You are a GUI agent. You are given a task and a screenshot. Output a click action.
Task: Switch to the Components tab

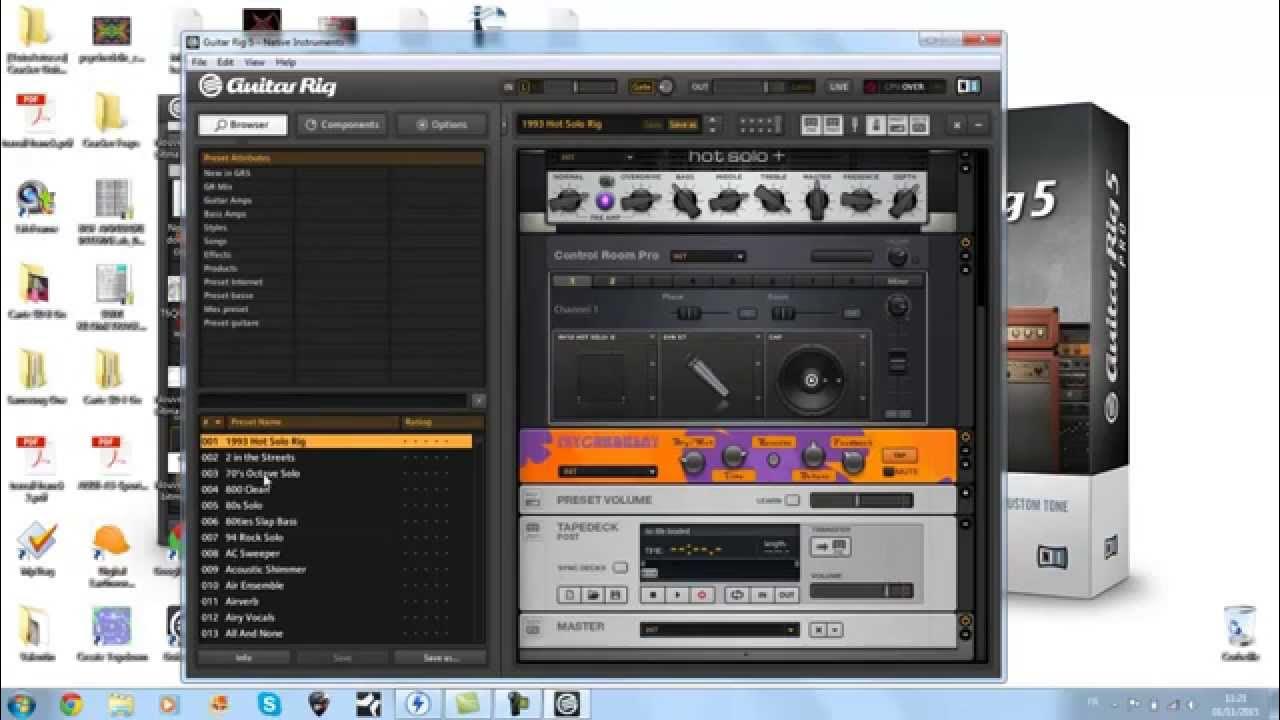pyautogui.click(x=342, y=125)
